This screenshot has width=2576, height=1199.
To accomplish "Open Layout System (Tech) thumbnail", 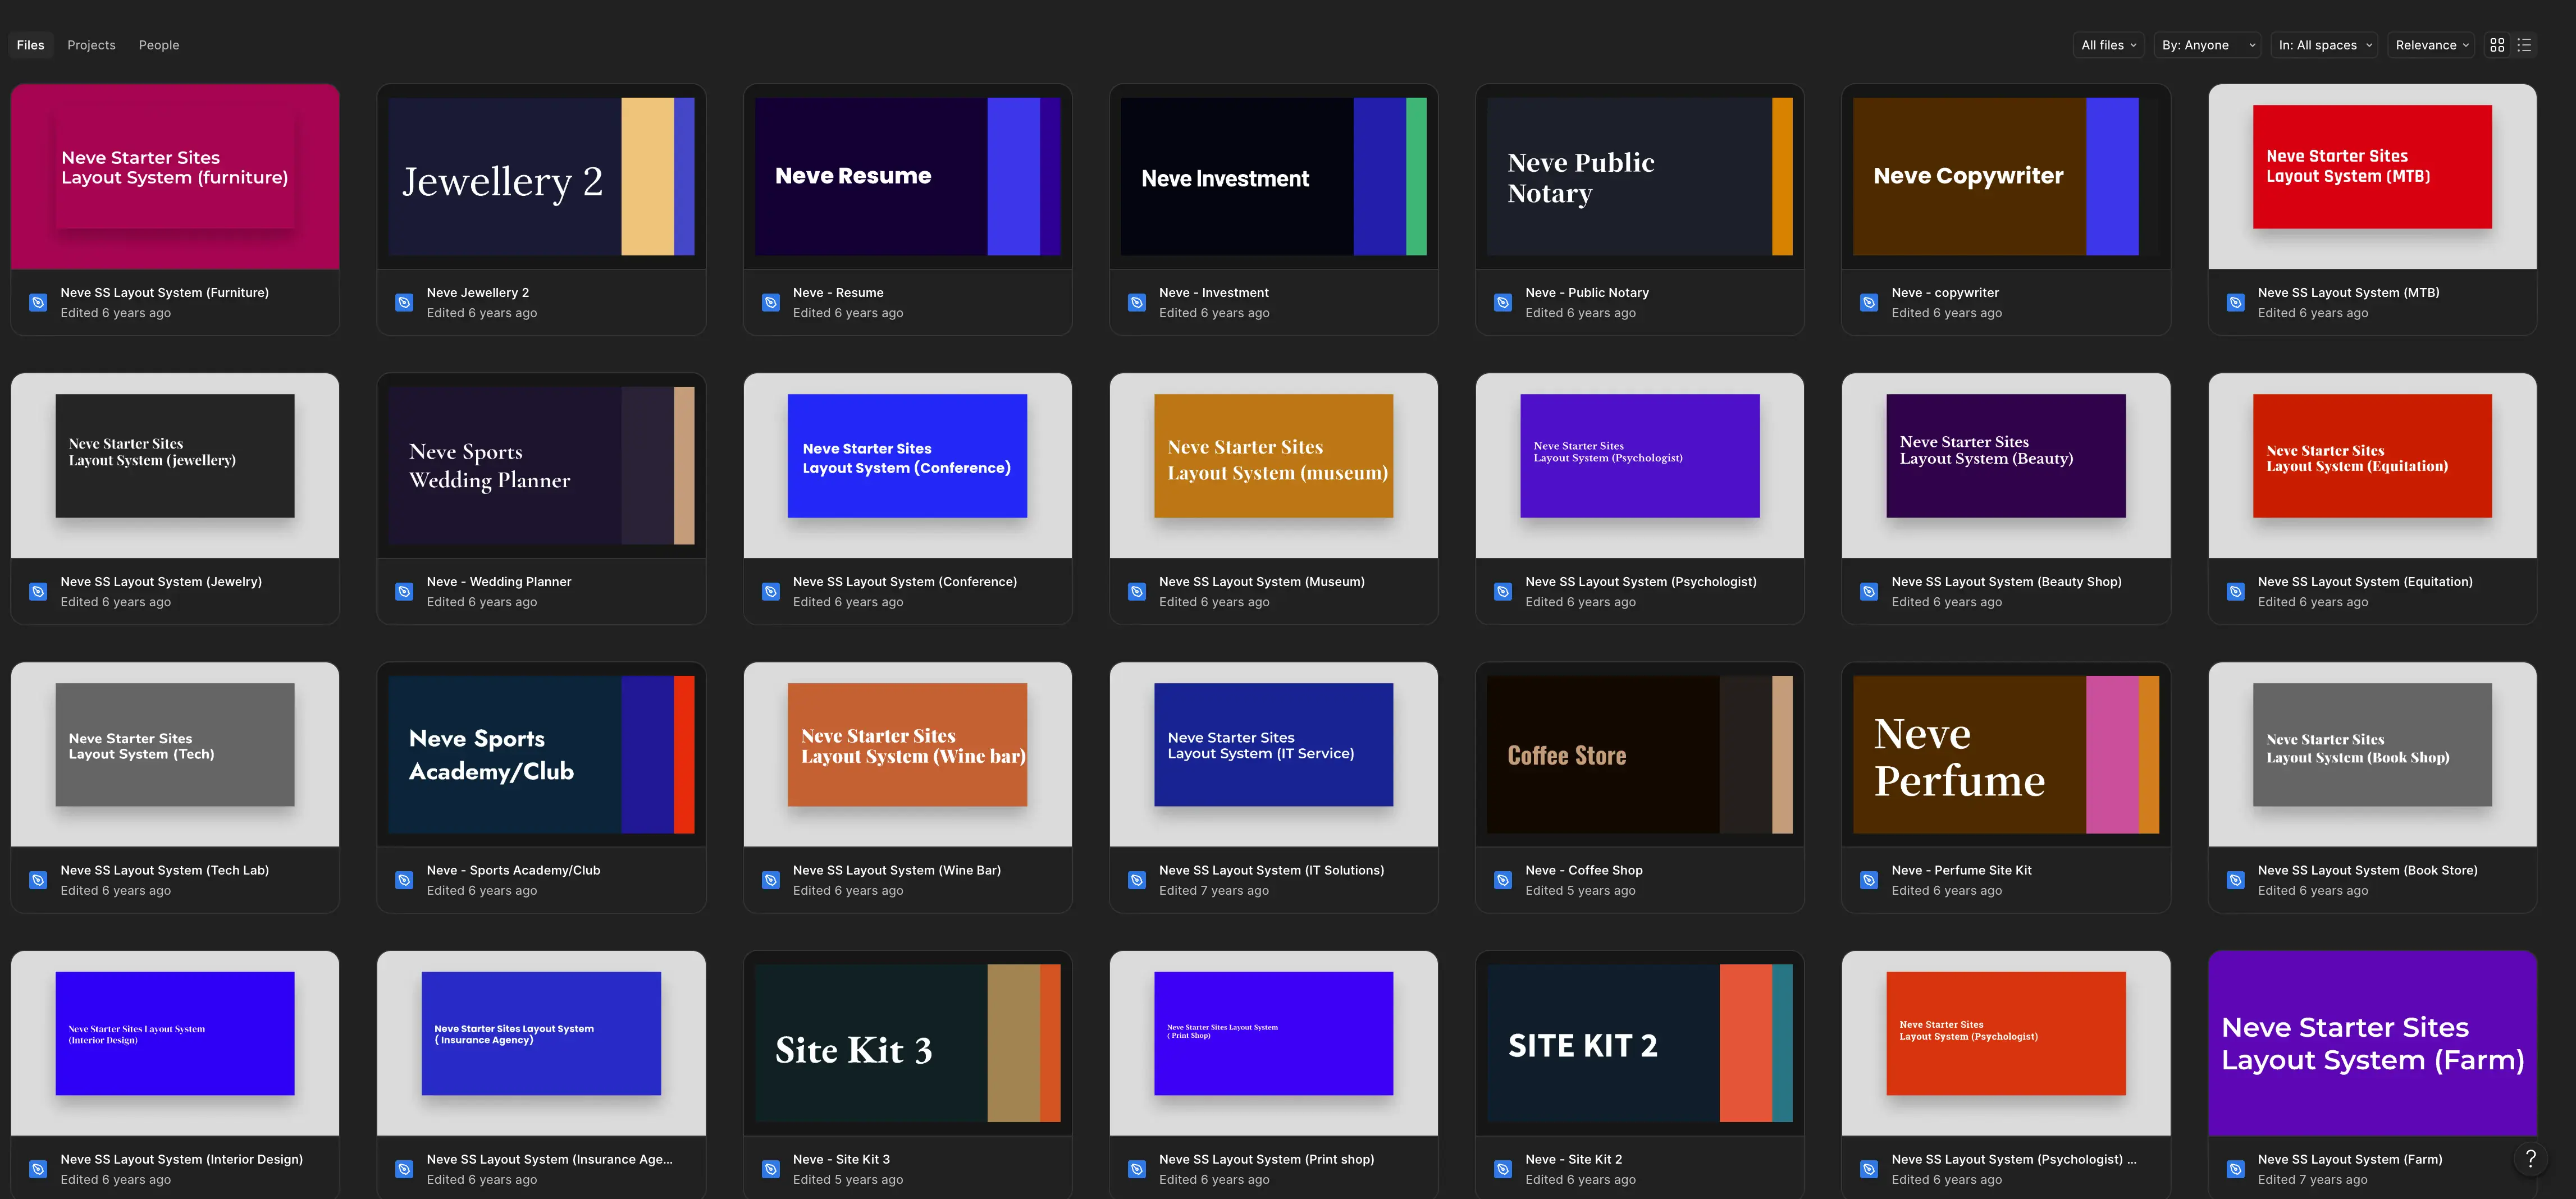I will tap(175, 754).
